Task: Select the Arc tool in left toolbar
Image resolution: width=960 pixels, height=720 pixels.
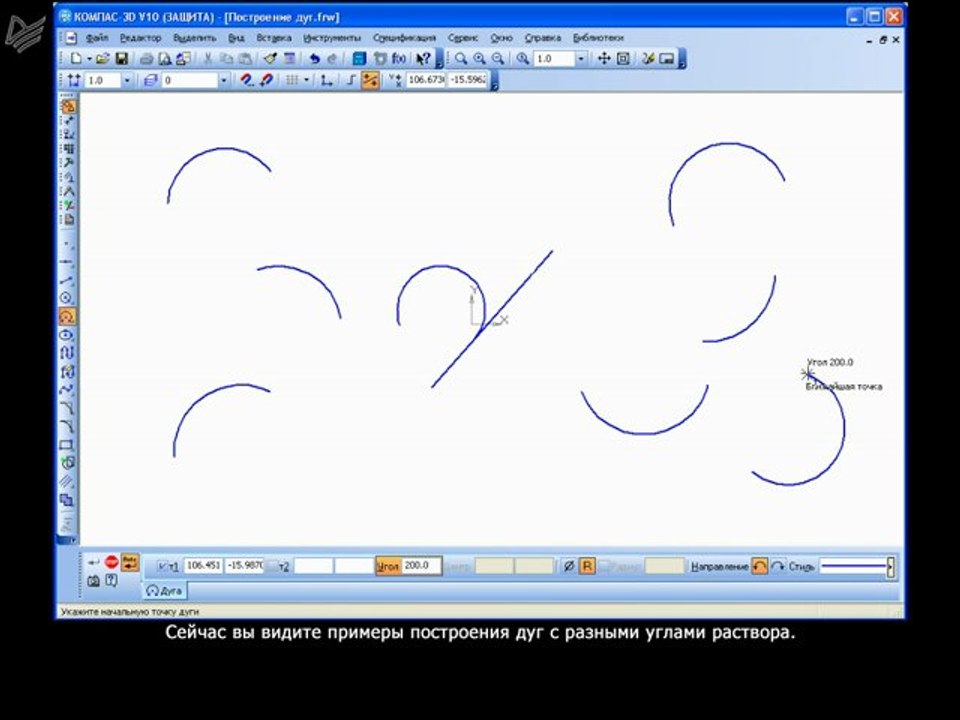Action: coord(67,317)
